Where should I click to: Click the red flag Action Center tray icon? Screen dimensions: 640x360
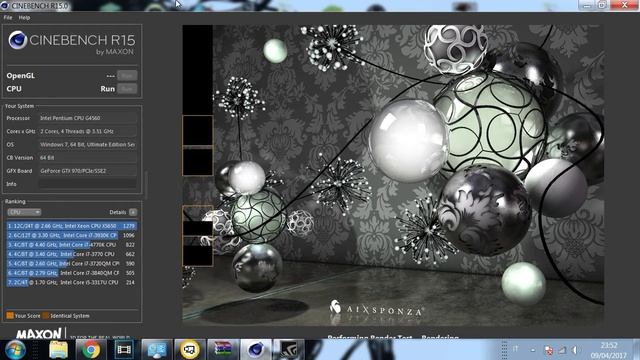tap(549, 350)
